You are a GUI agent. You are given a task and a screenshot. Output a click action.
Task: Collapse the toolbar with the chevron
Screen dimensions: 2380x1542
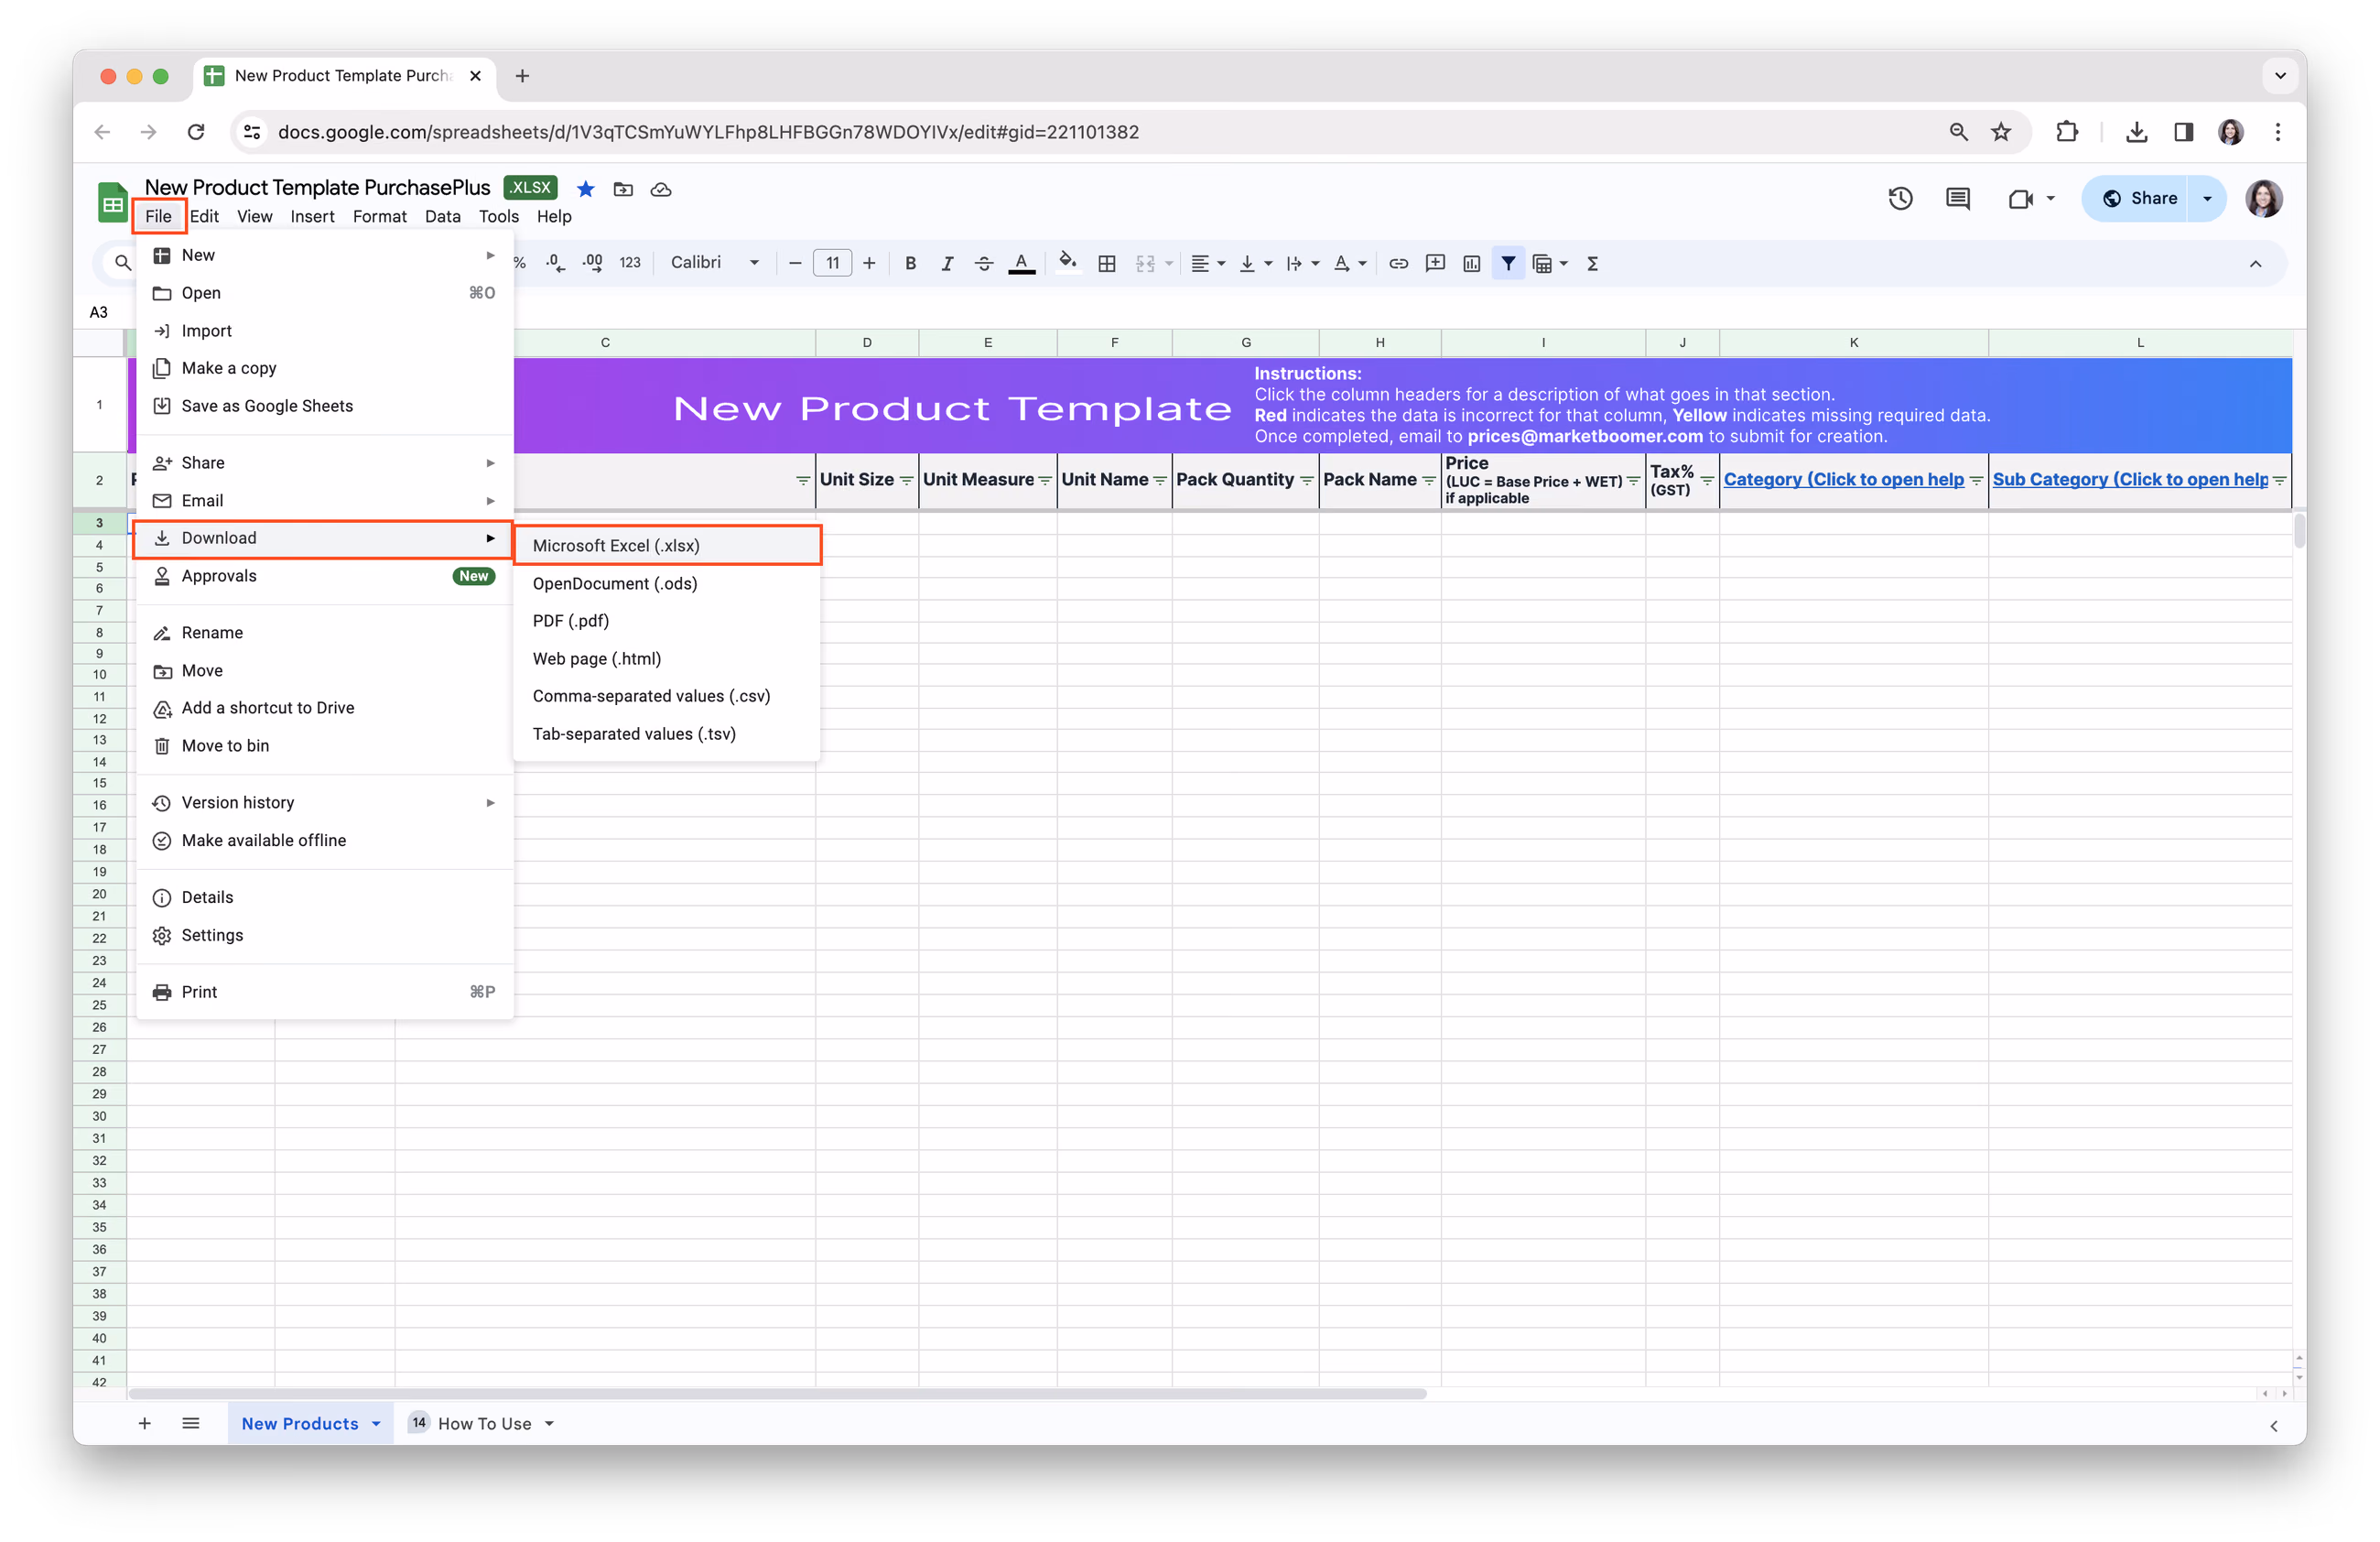click(2255, 264)
